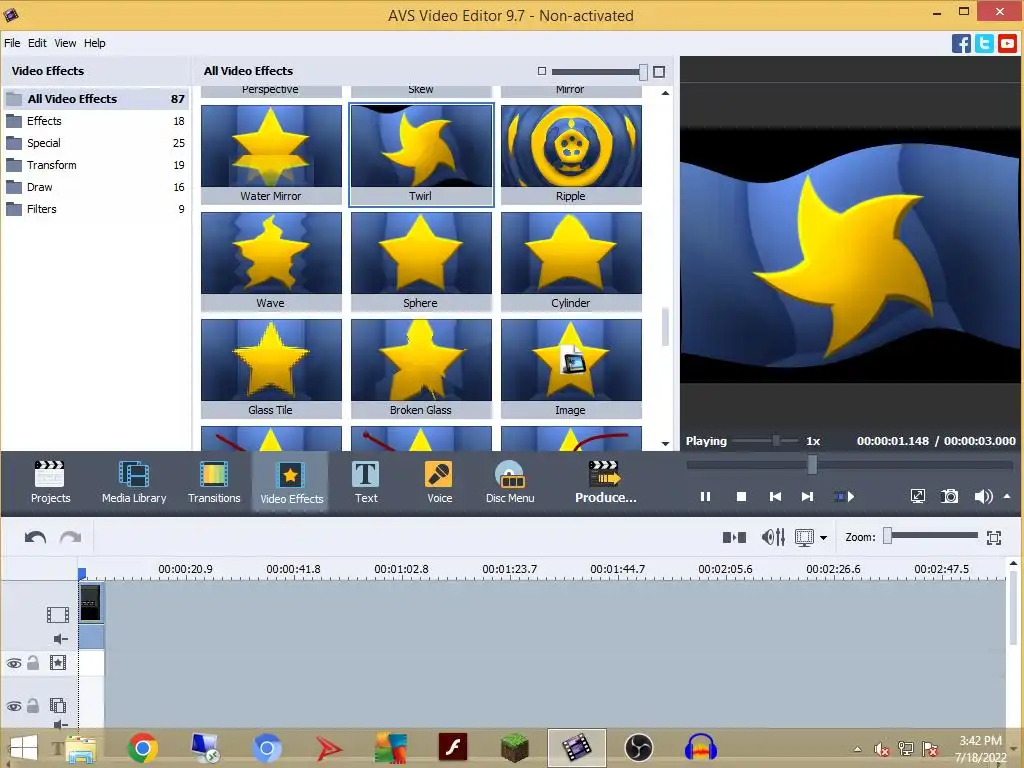1024x768 pixels.
Task: Adjust the playback speed slider
Action: coord(776,441)
